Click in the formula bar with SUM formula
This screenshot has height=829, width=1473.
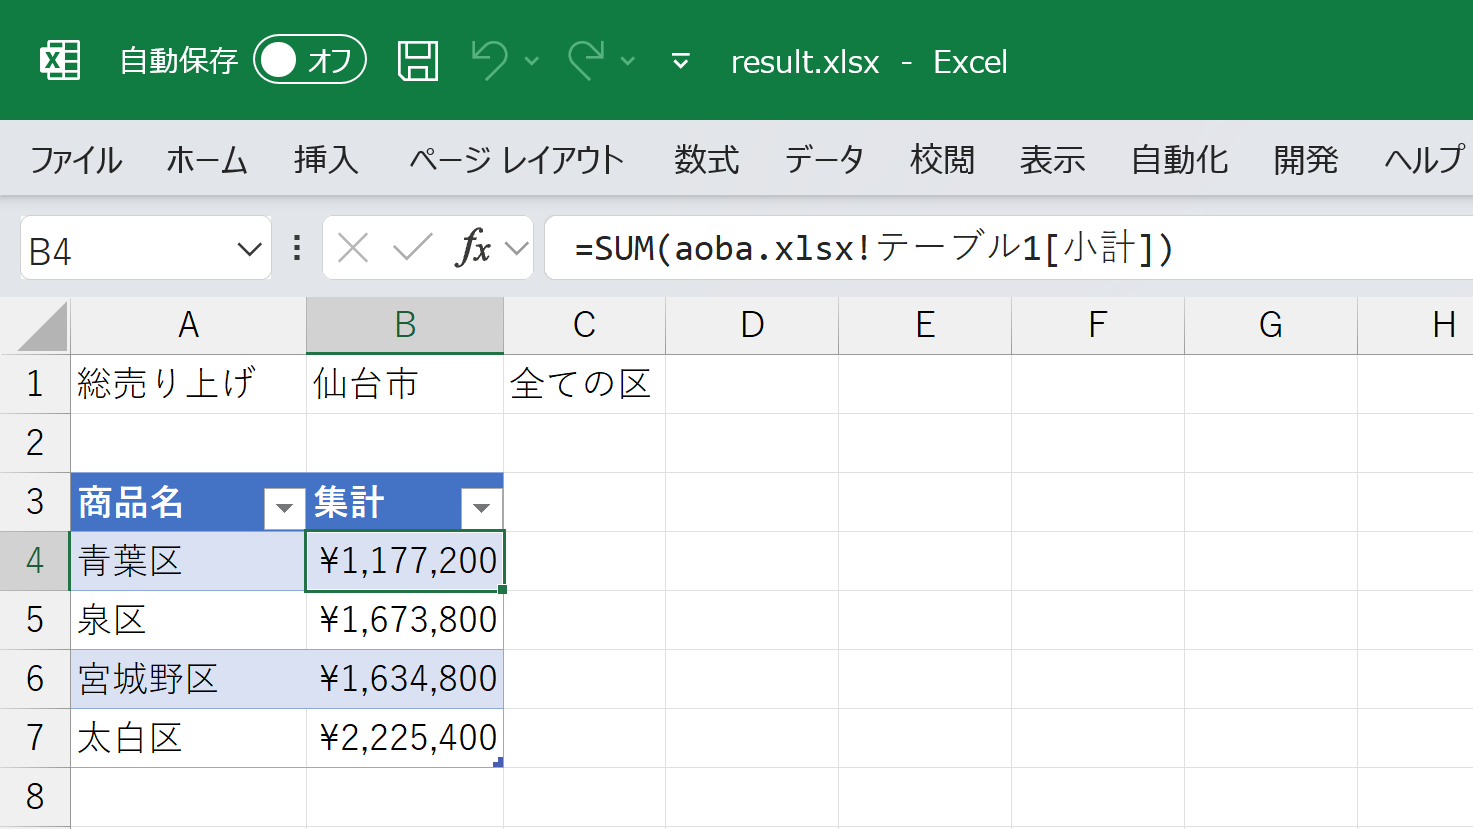tap(1008, 248)
